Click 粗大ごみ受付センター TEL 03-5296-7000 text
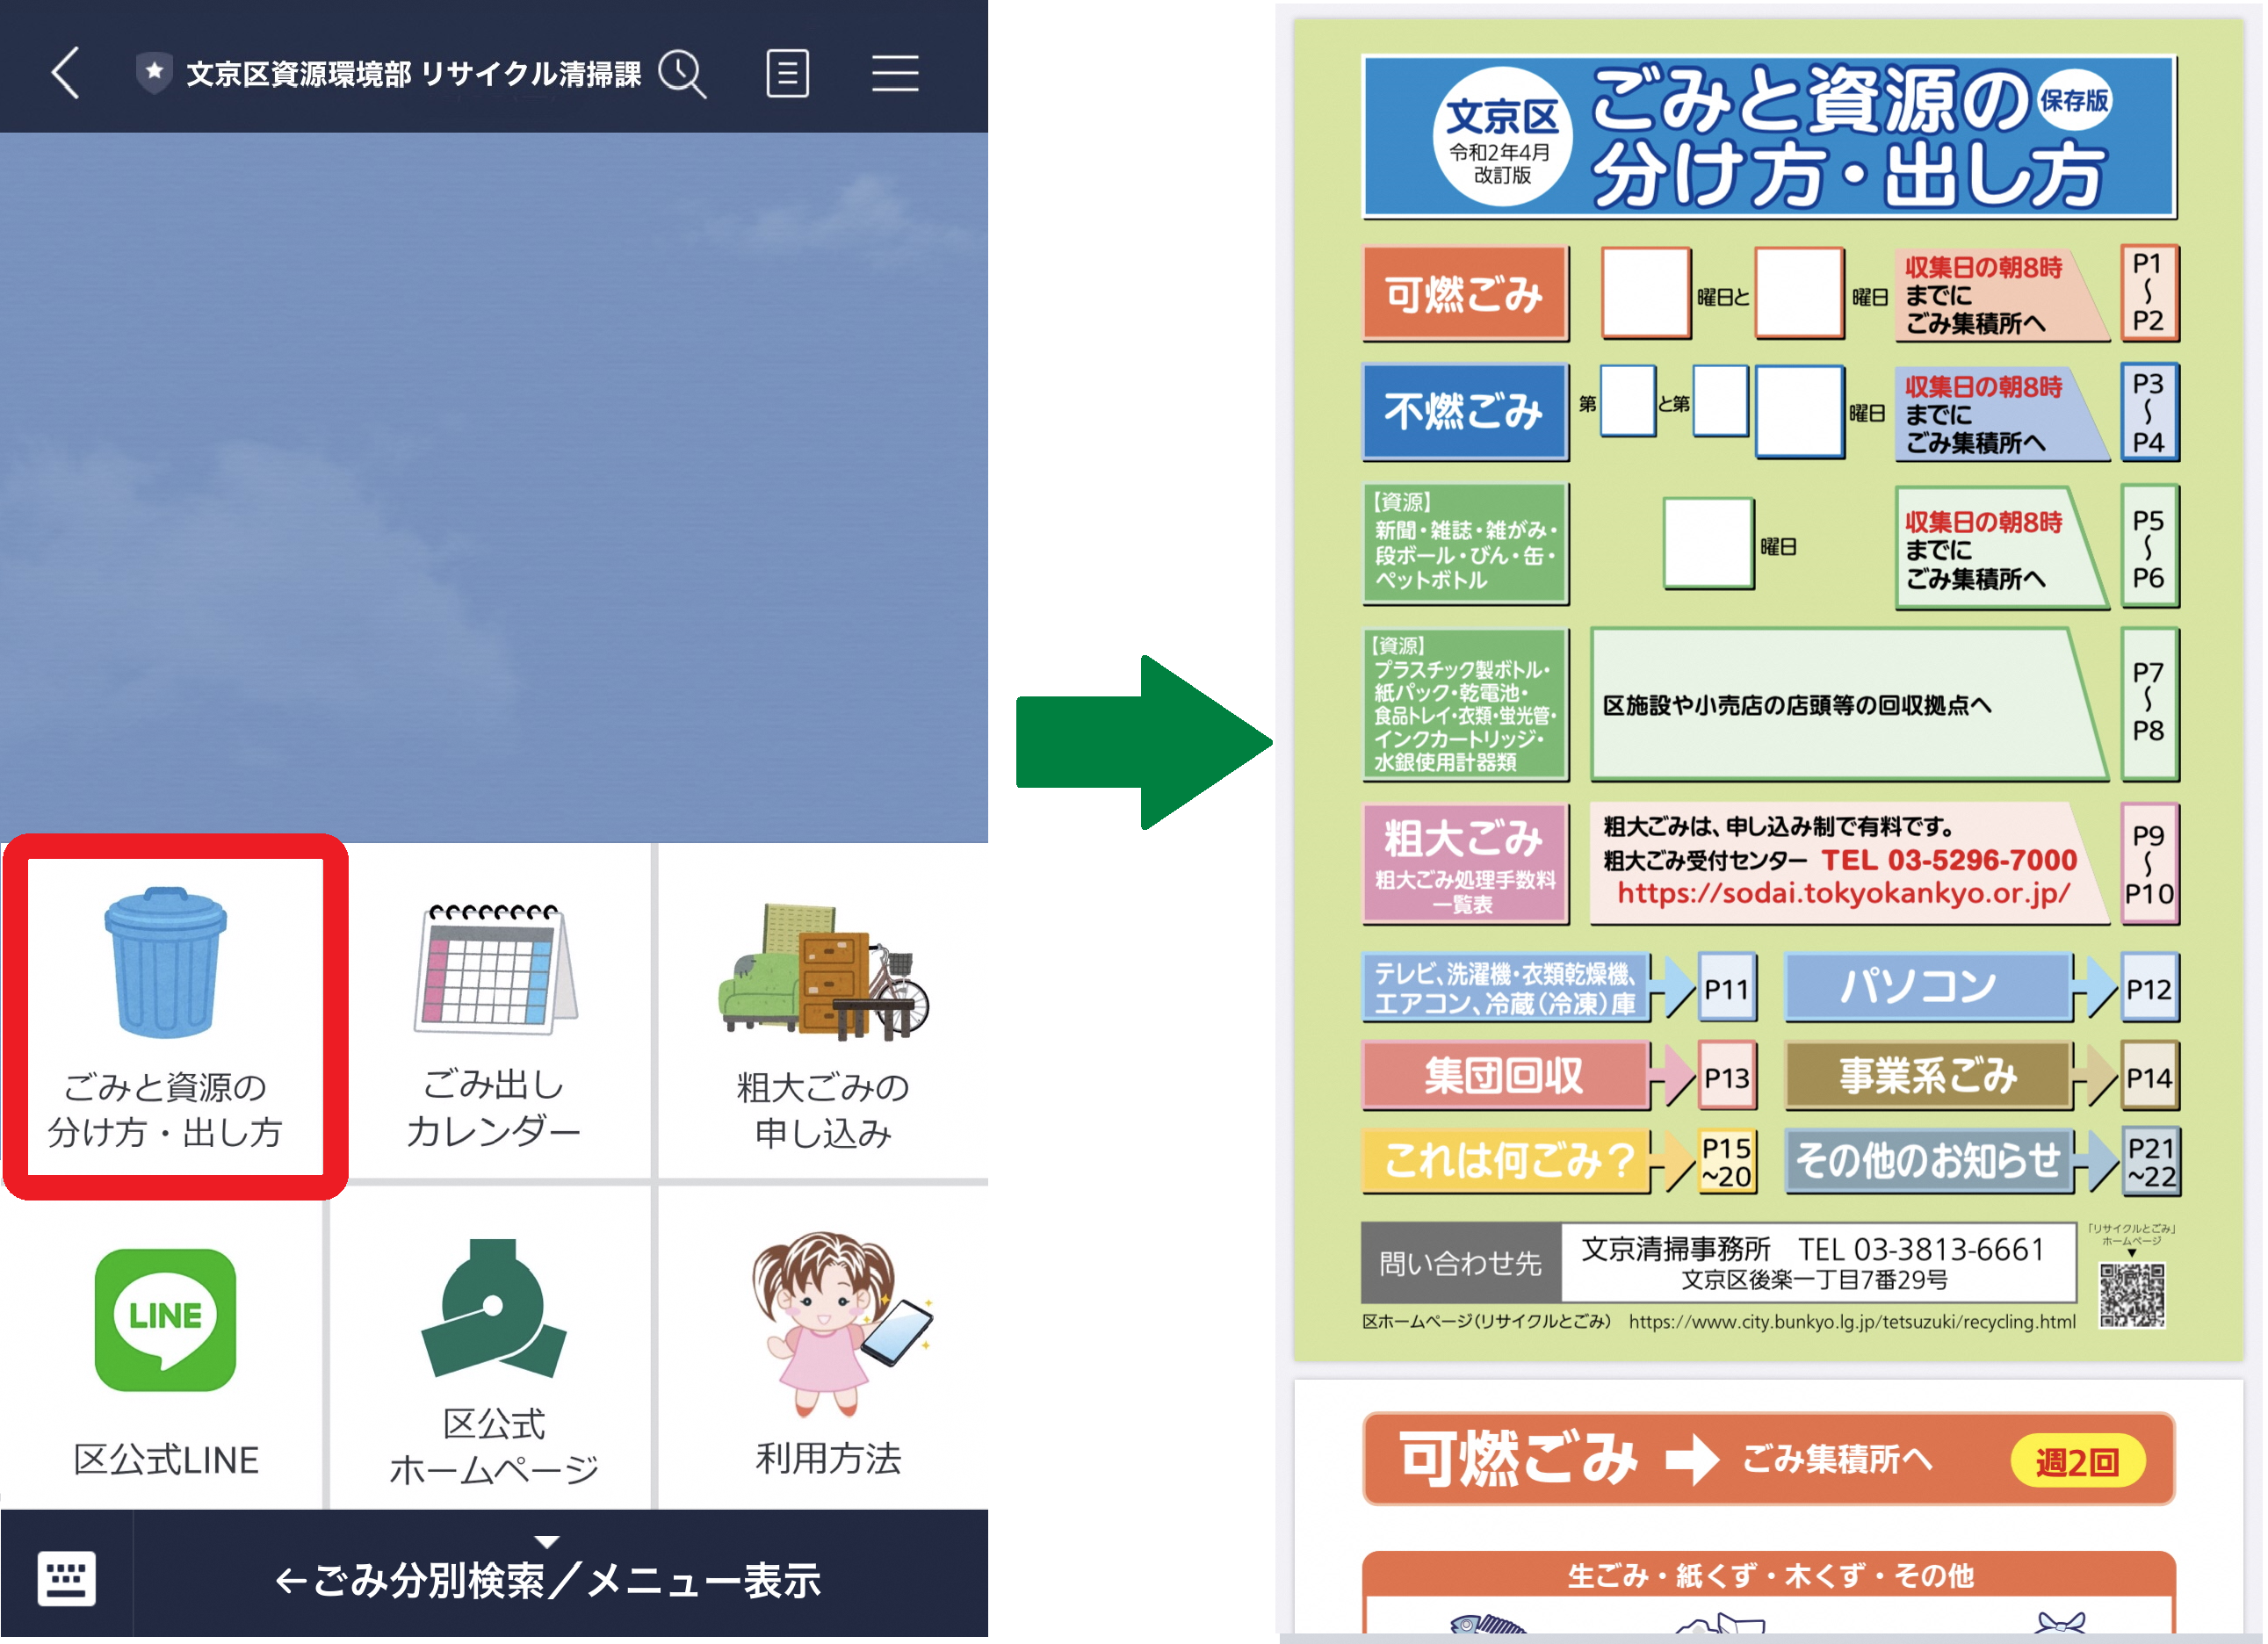This screenshot has width=2268, height=1644. click(x=1842, y=861)
